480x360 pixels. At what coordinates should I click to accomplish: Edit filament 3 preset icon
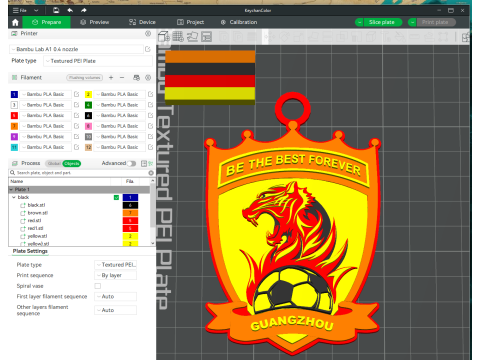76,105
